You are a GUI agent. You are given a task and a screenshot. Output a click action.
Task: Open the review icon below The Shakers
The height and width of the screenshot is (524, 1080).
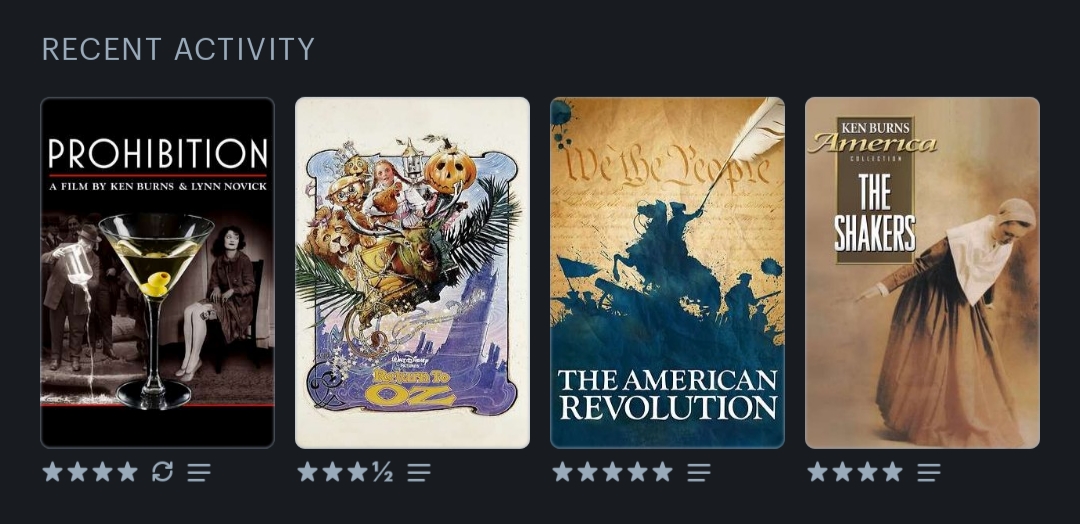928,472
